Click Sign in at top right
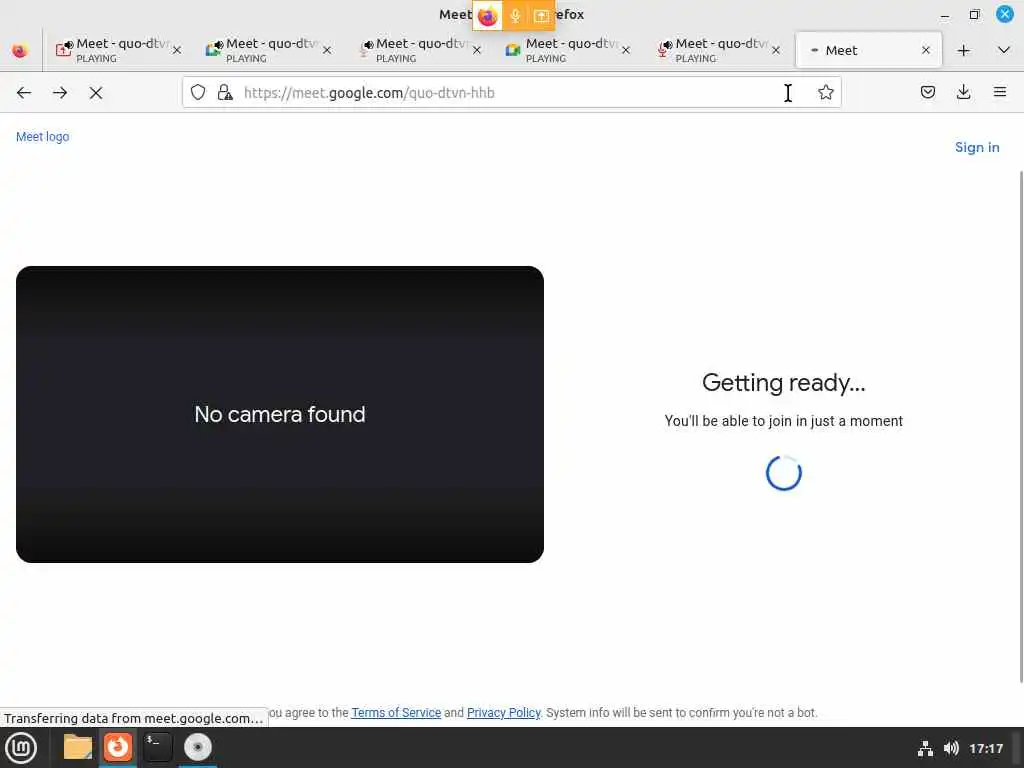1024x768 pixels. tap(977, 147)
